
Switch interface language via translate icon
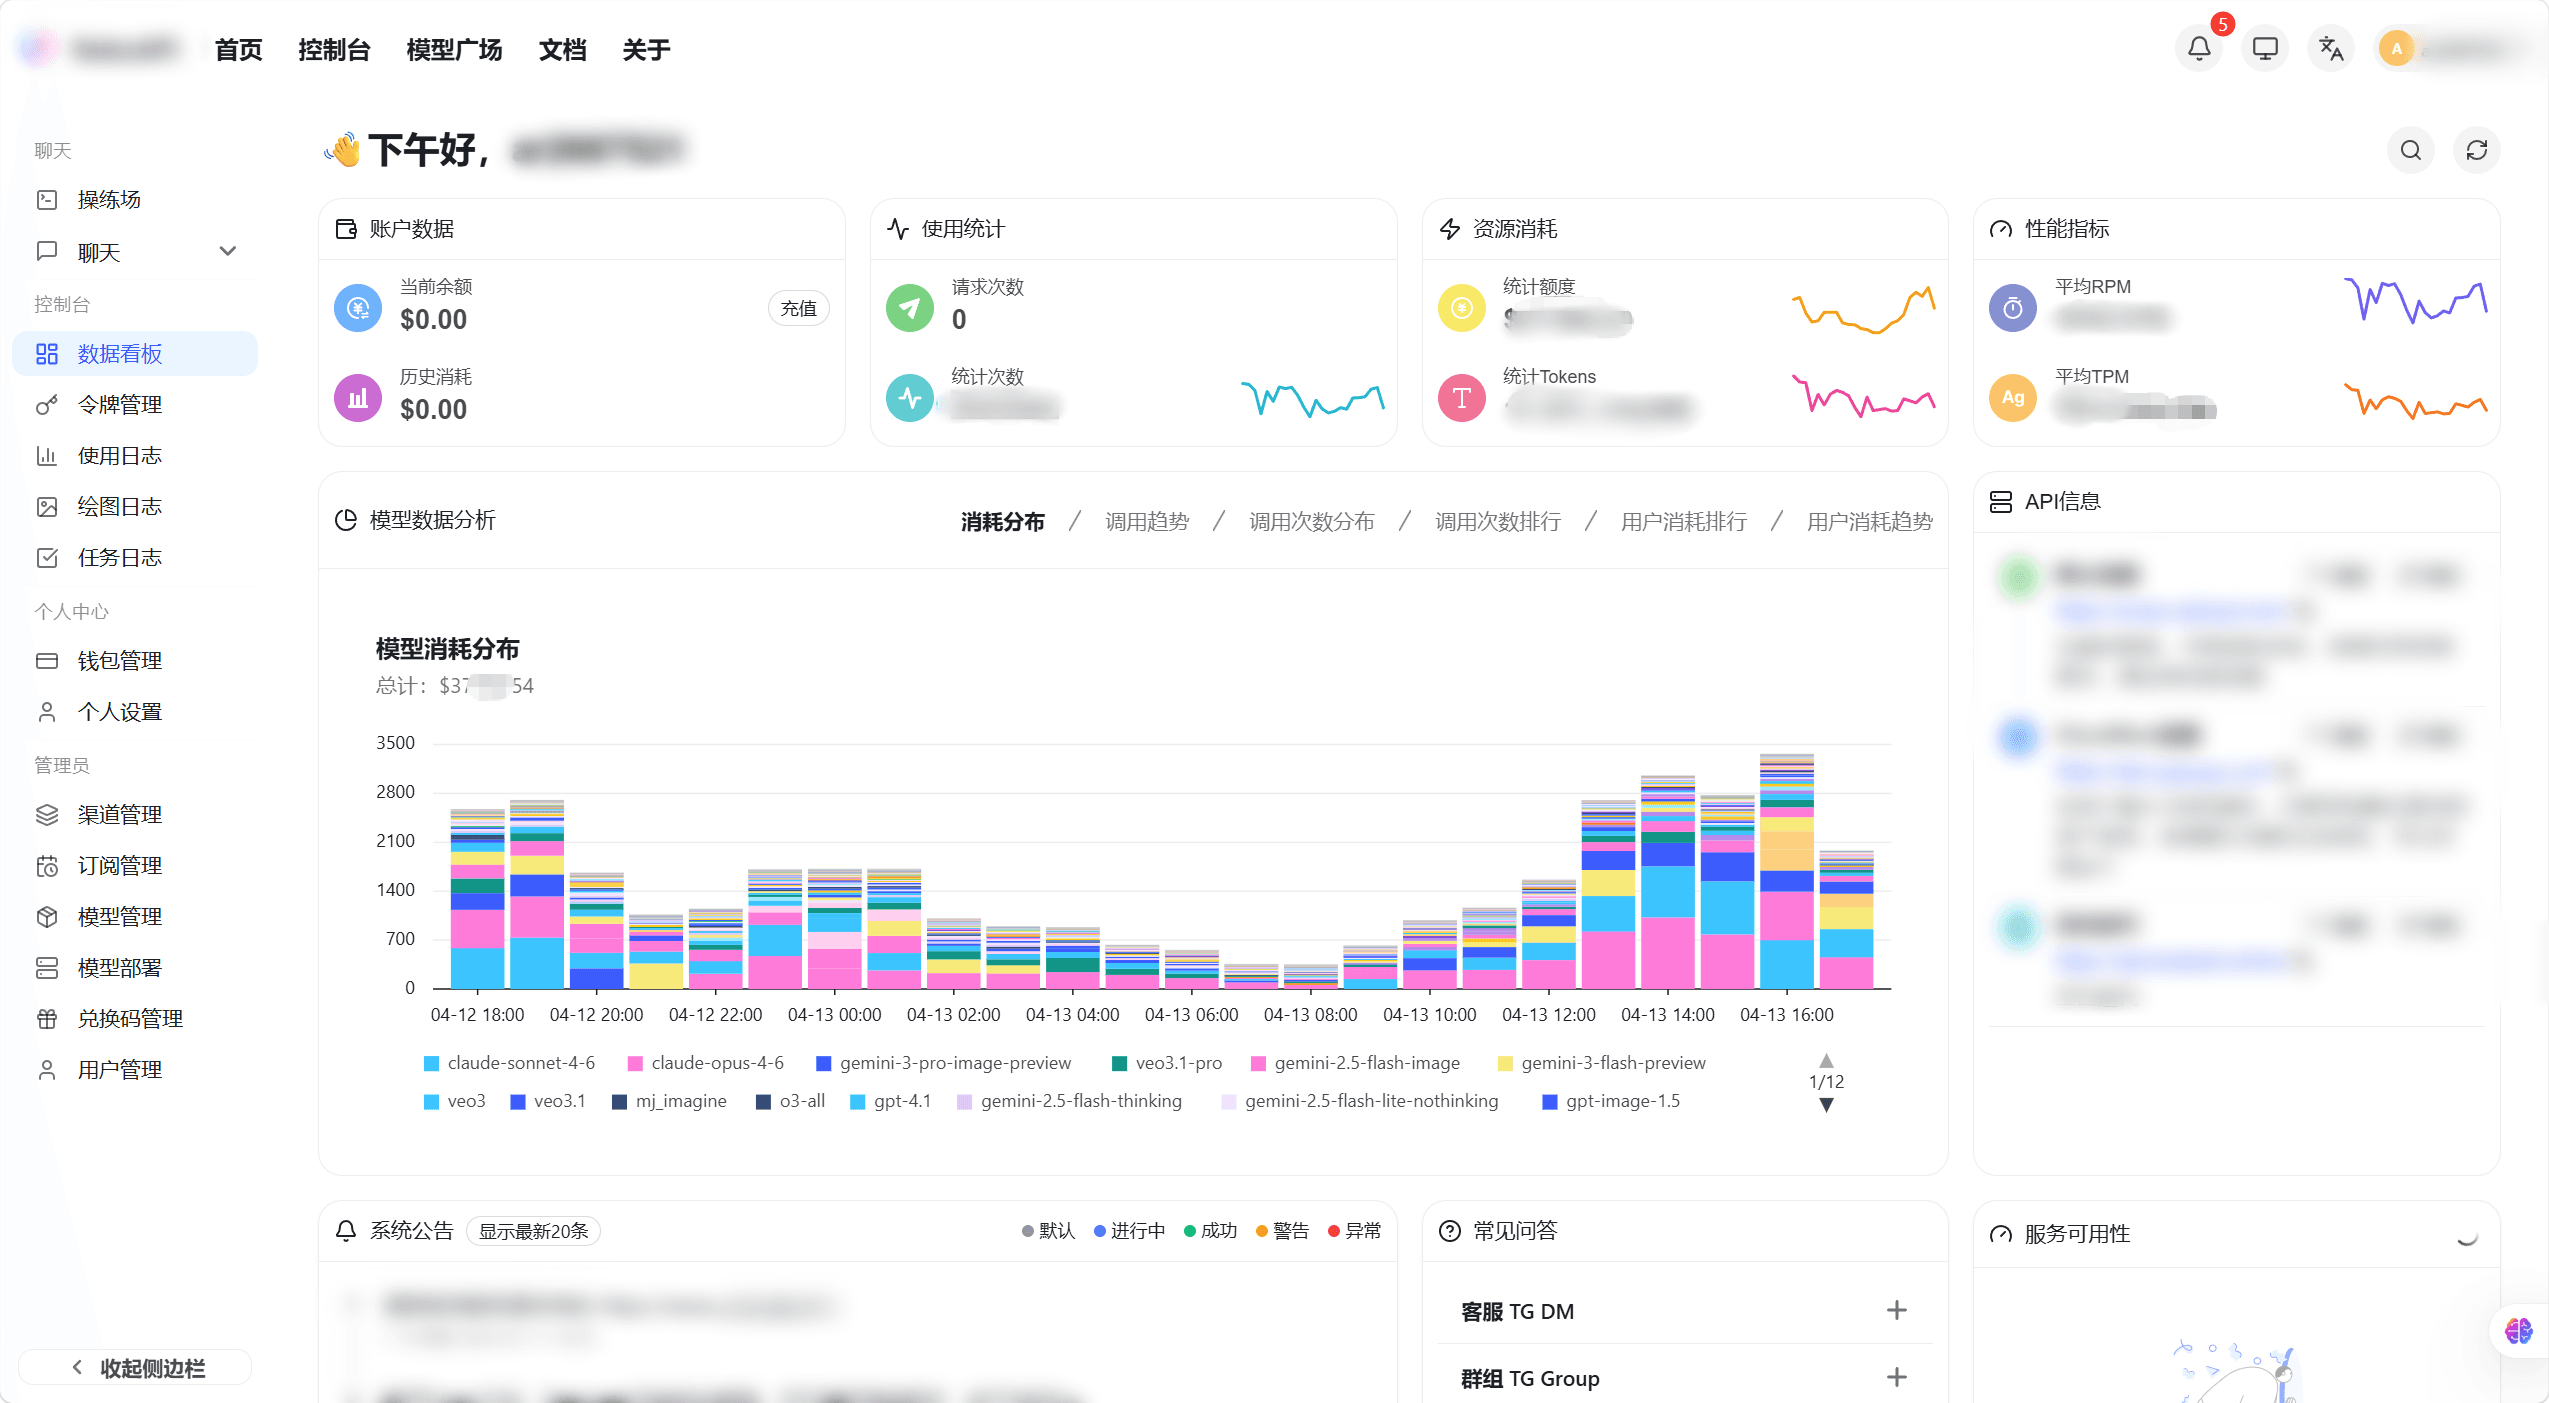2330,47
